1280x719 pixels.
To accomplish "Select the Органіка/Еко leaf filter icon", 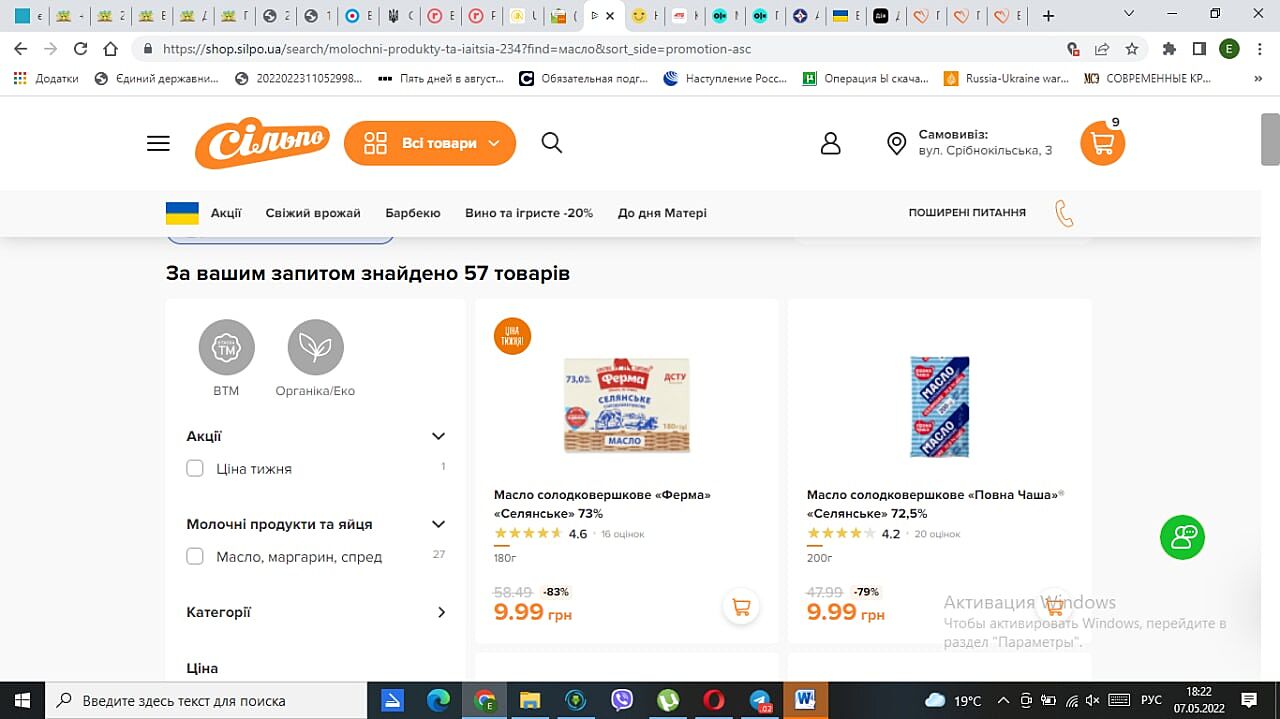I will 315,348.
